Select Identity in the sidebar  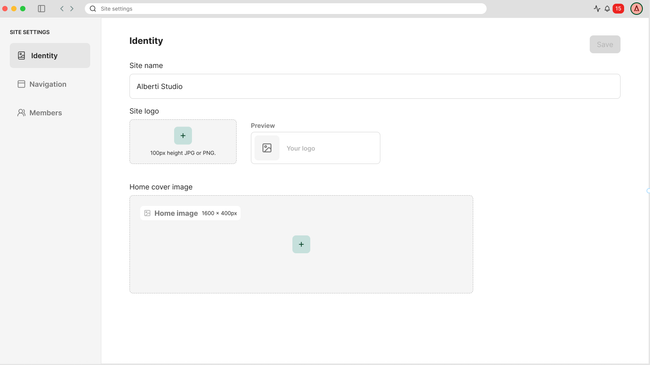pos(50,55)
